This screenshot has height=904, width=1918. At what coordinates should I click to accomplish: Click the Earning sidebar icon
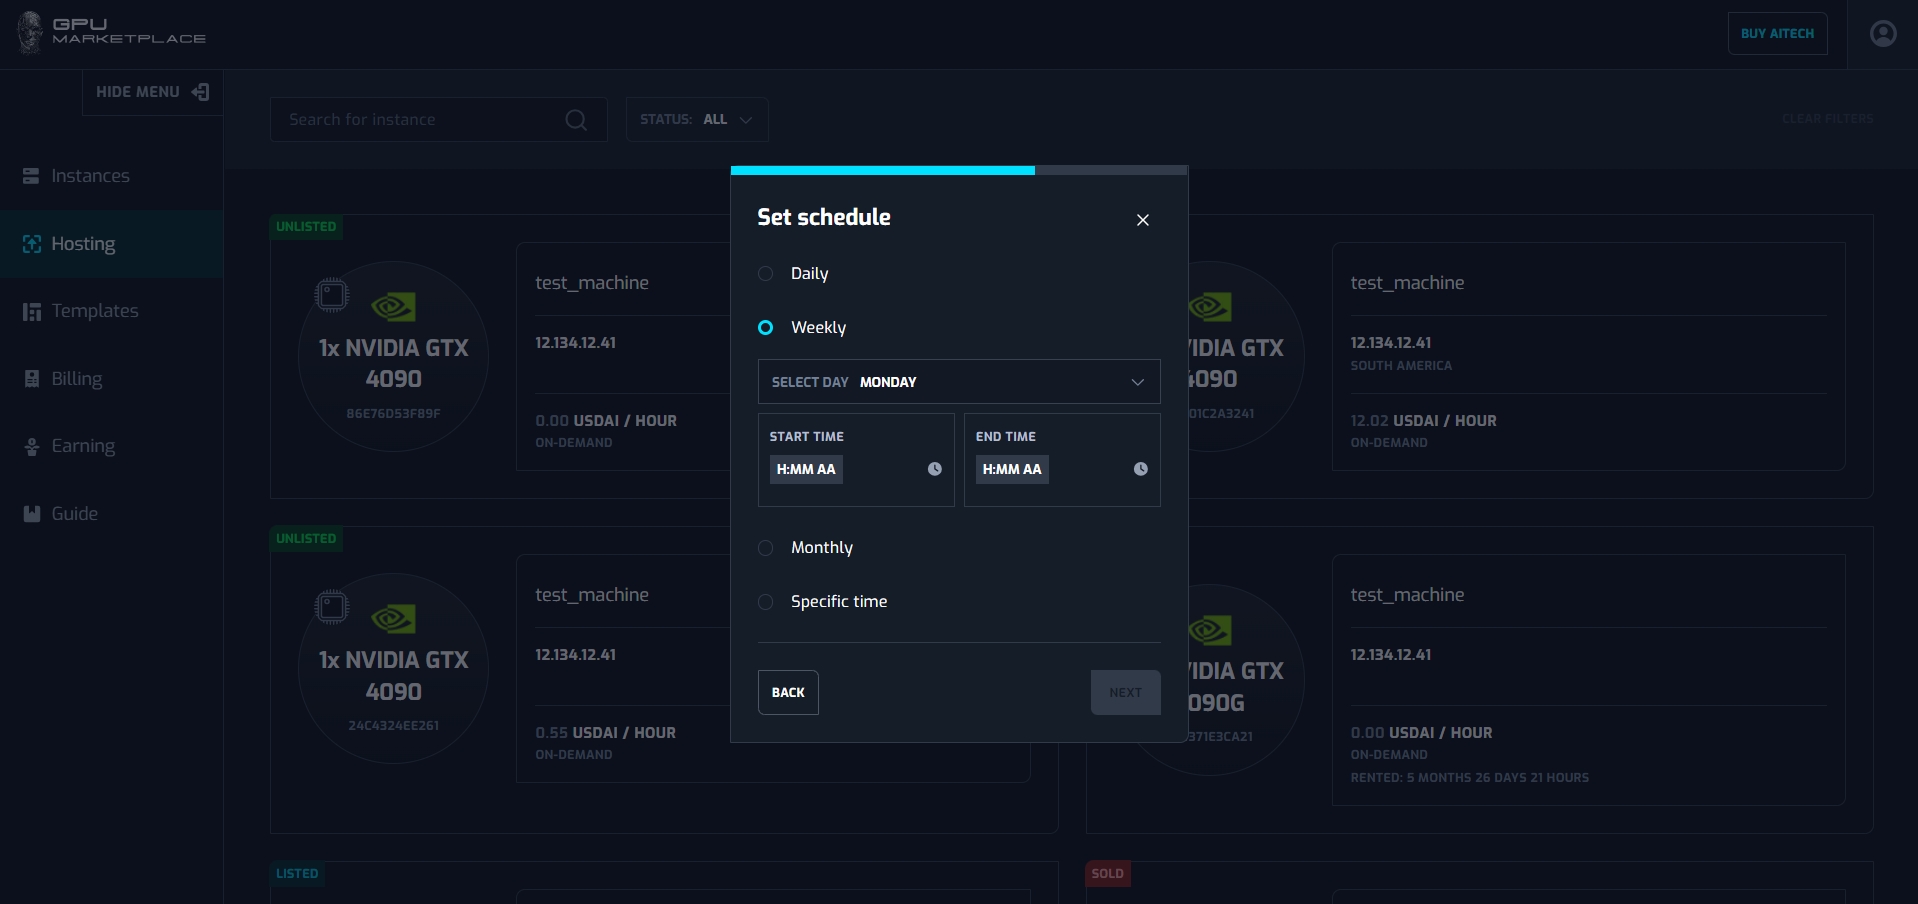click(x=32, y=446)
